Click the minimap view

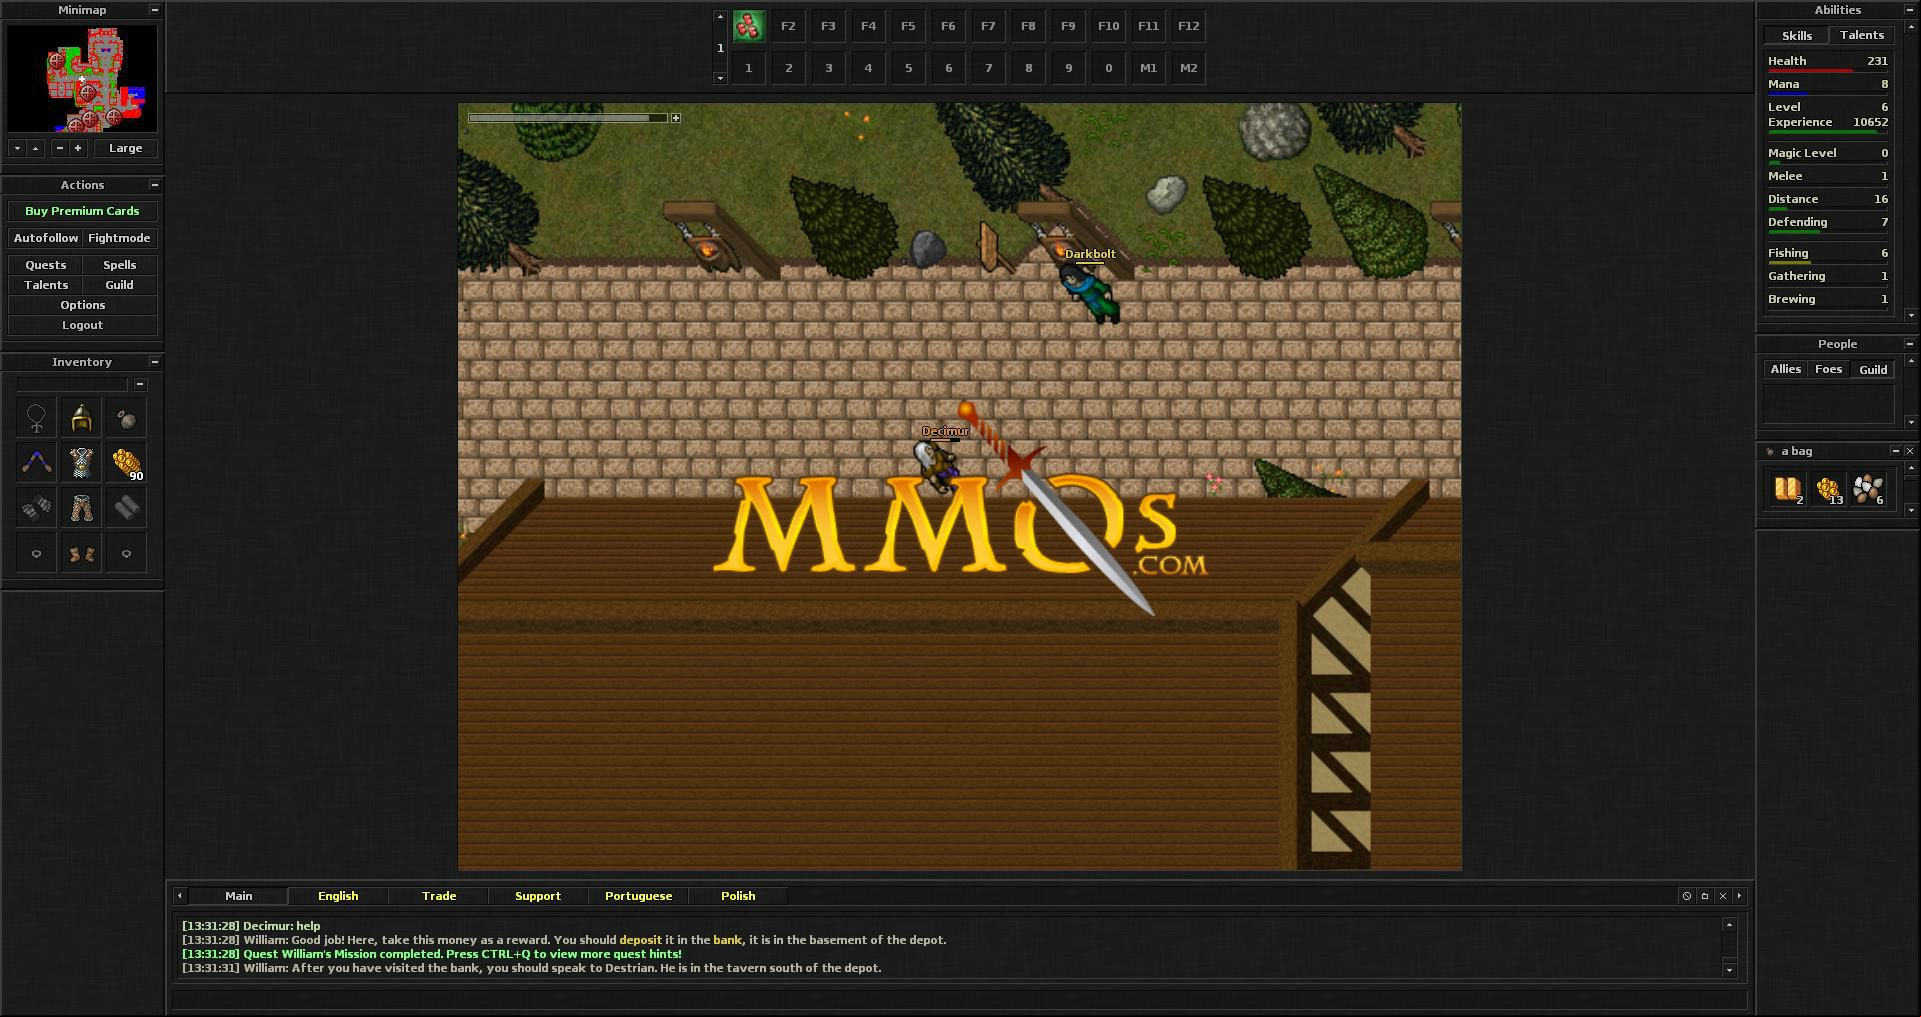click(x=82, y=78)
